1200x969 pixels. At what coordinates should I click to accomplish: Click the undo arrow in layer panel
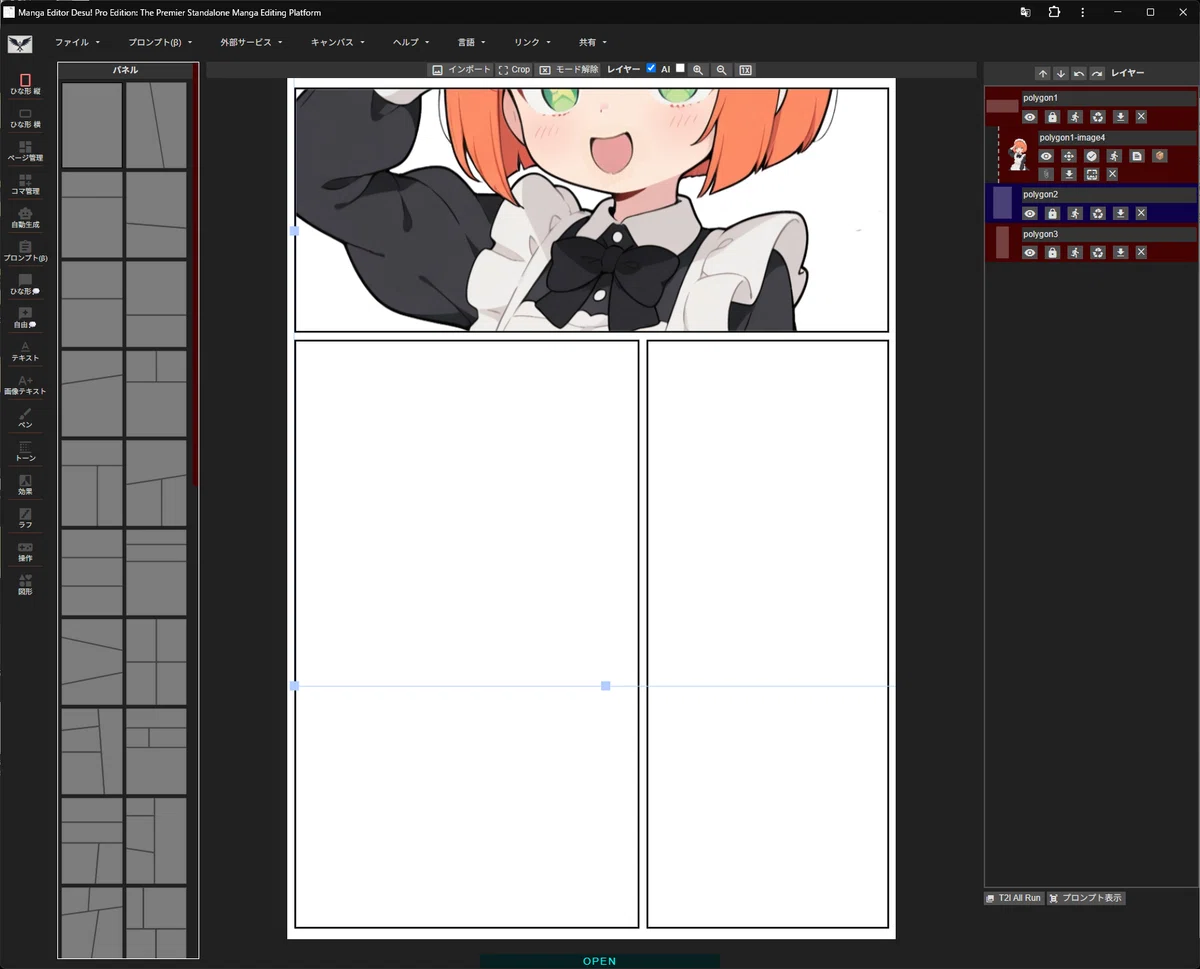1079,73
